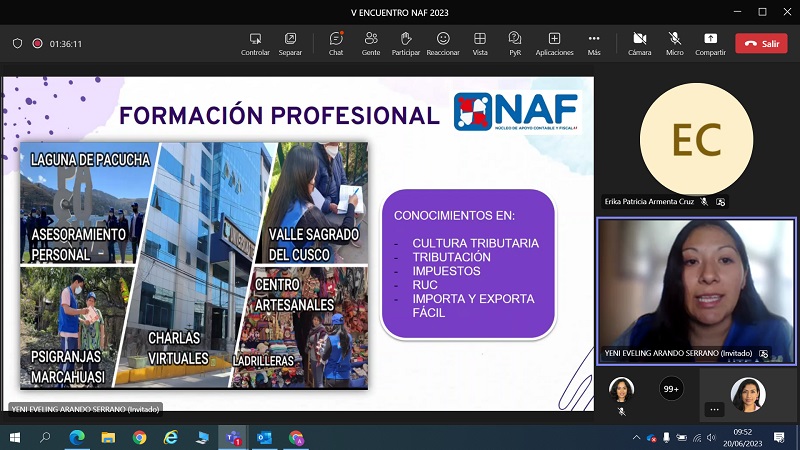Open the PyR questions panel
Viewport: 800px width, 450px height.
[515, 44]
